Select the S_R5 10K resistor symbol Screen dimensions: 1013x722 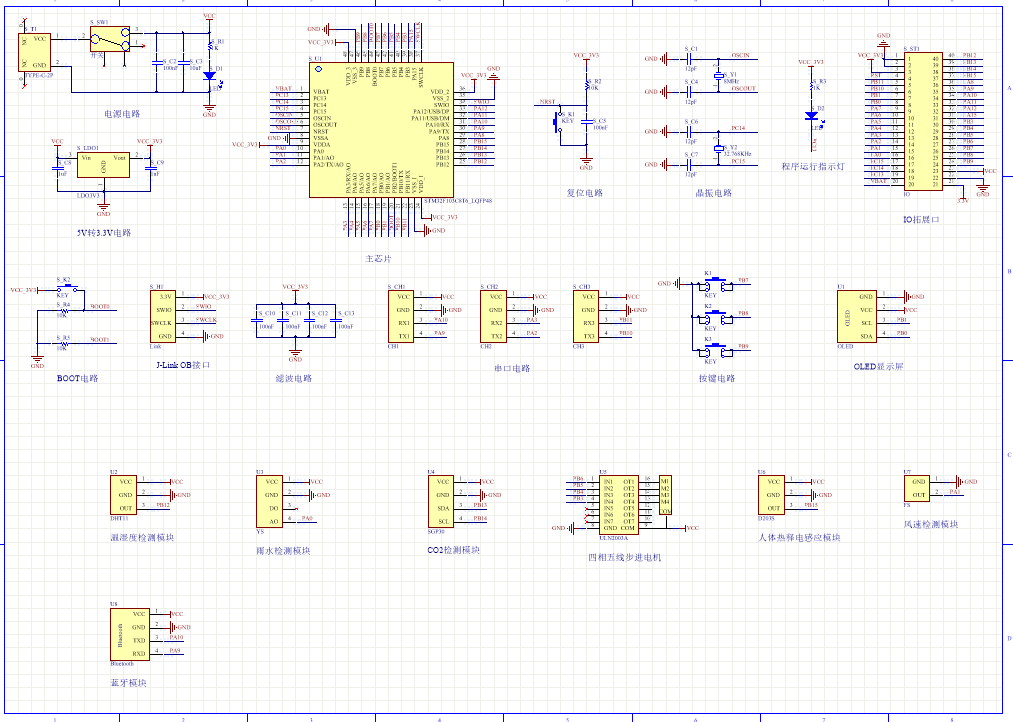click(x=63, y=344)
